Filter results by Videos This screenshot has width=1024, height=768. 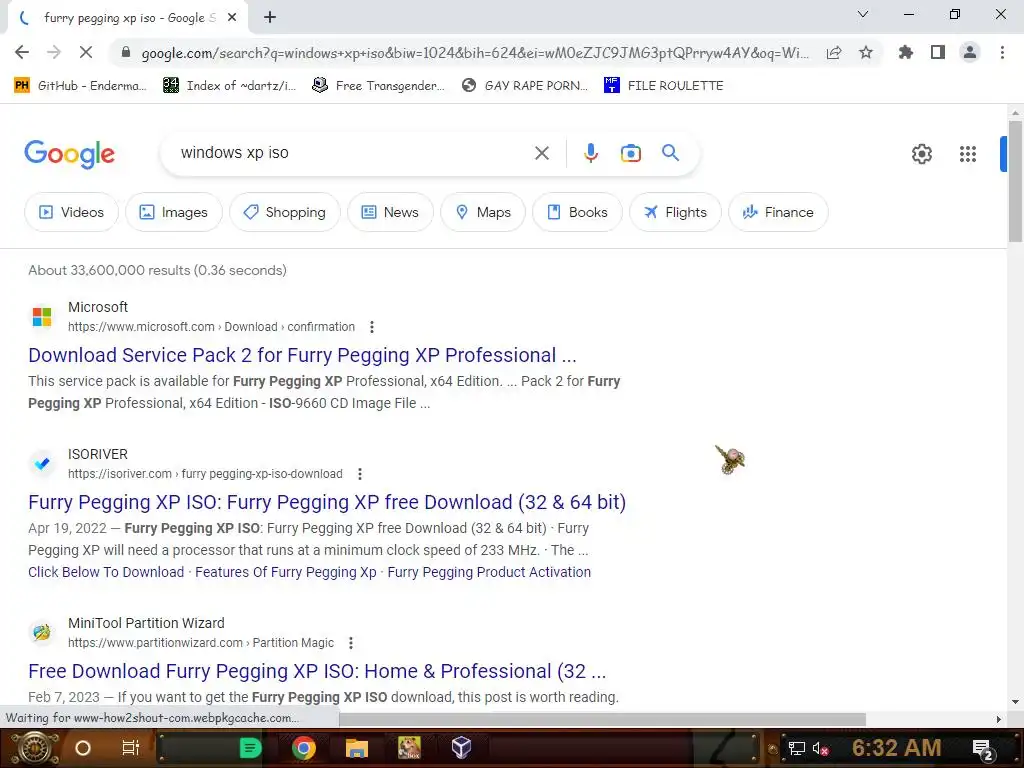(72, 212)
